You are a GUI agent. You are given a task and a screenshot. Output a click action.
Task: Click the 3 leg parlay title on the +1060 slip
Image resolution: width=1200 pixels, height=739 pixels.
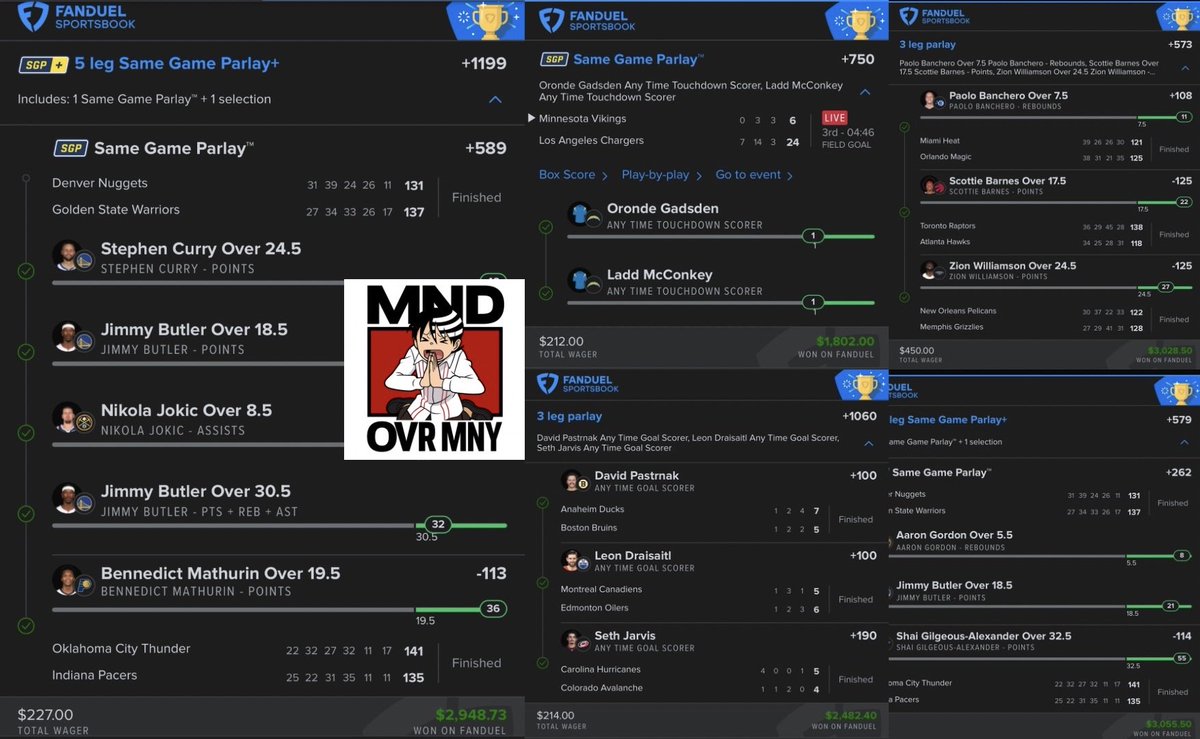[x=570, y=416]
